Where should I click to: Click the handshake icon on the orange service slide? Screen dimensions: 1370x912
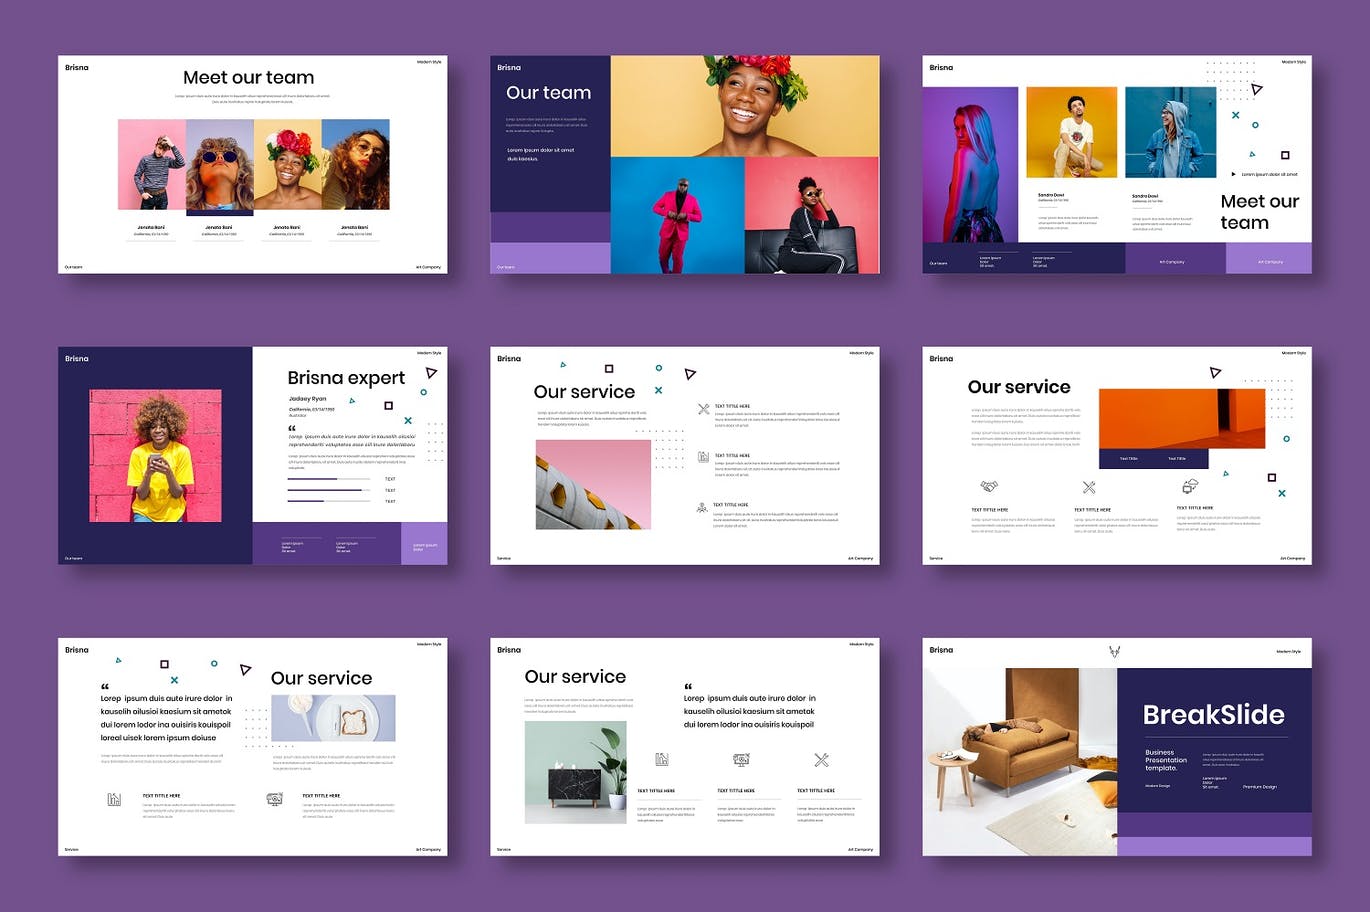click(x=989, y=487)
